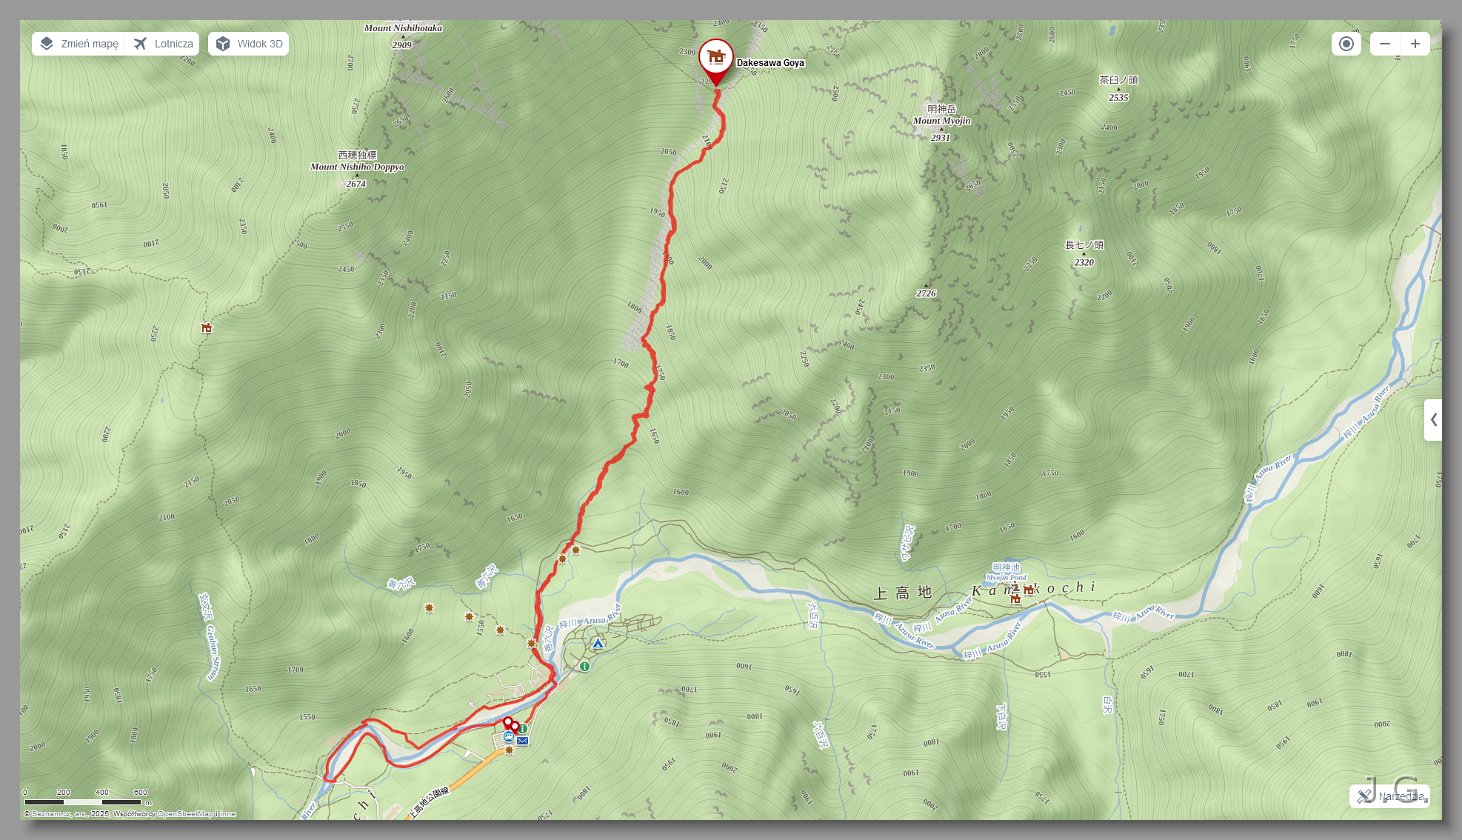The height and width of the screenshot is (840, 1462).
Task: Click the map scale bar
Action: pyautogui.click(x=83, y=801)
